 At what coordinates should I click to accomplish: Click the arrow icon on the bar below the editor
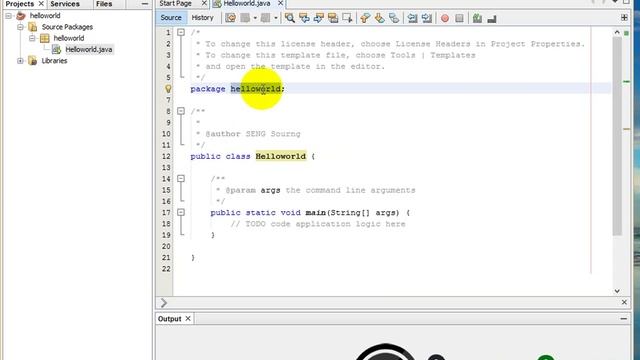(164, 302)
